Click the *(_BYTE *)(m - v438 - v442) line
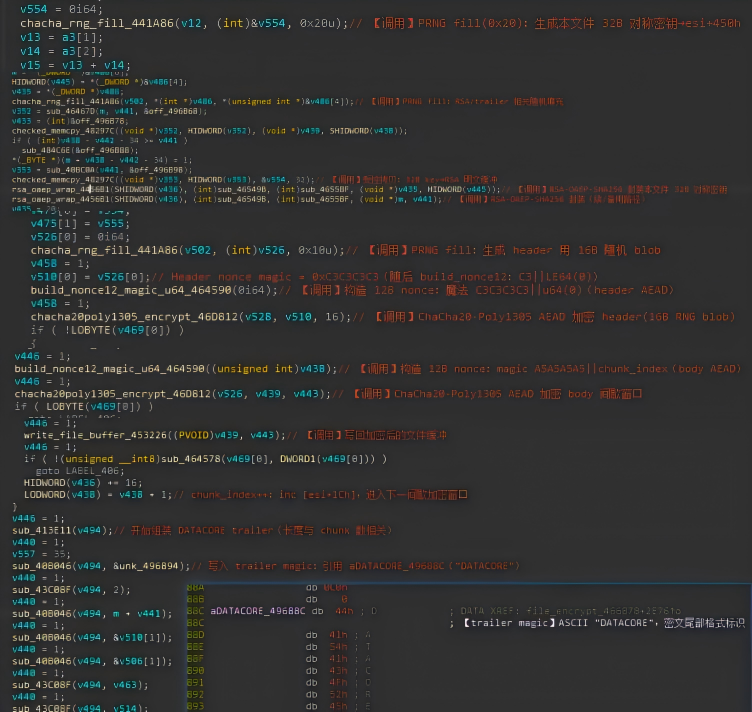The width and height of the screenshot is (752, 712). 102,160
